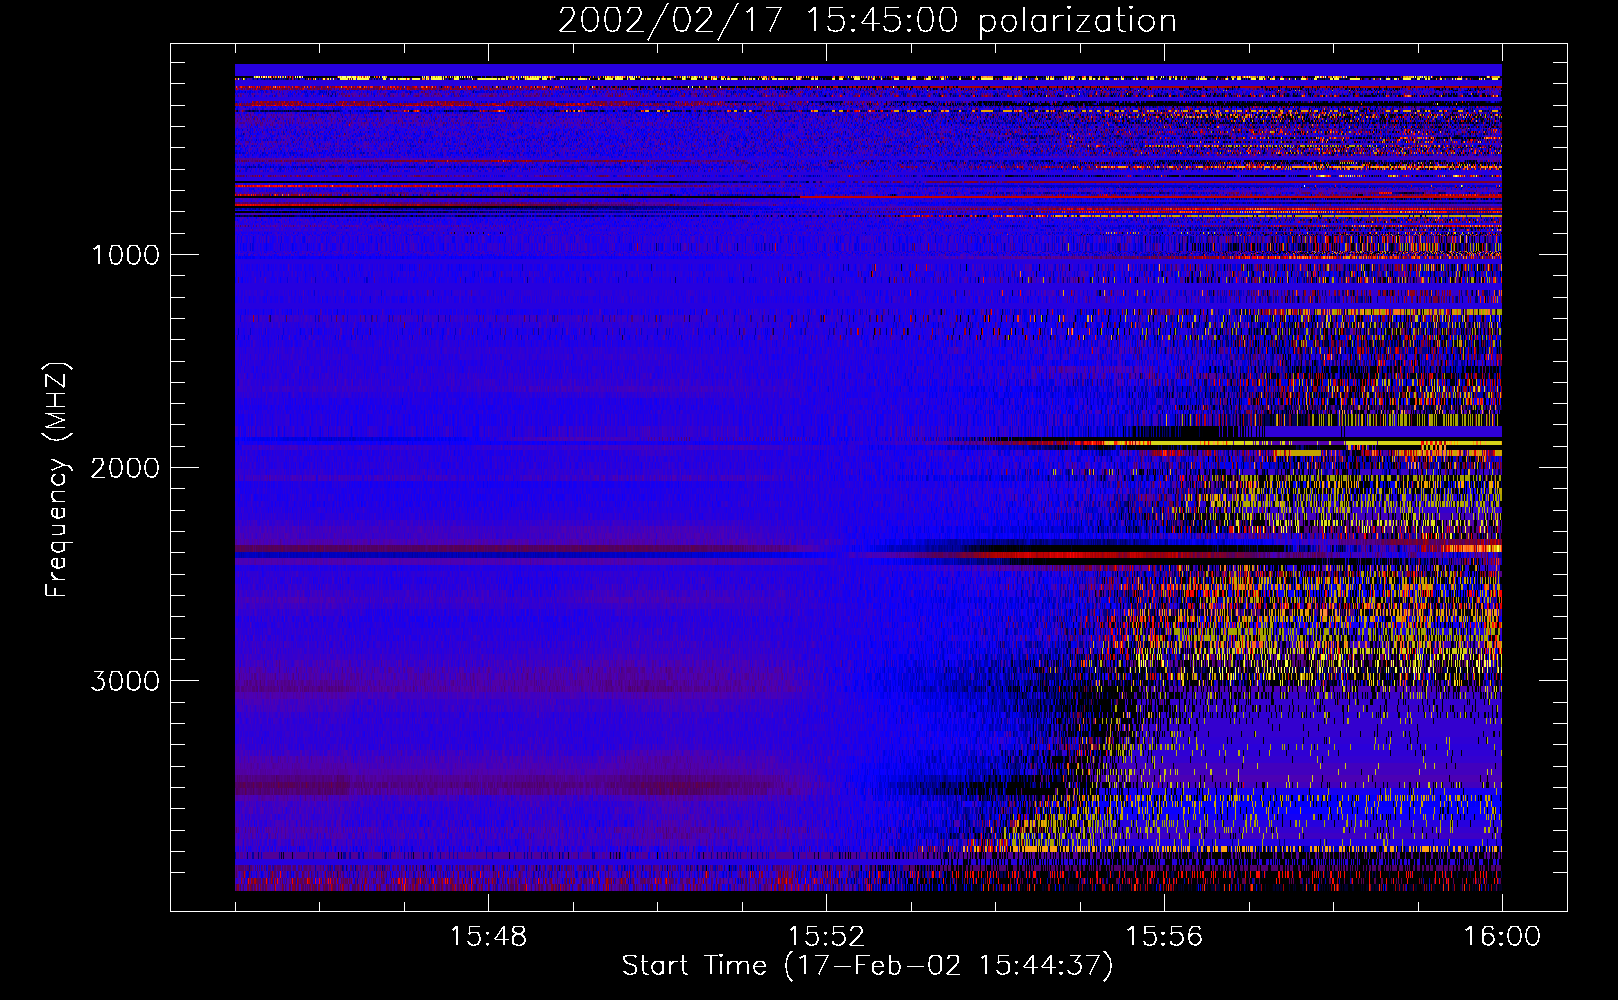Click the "15:48" time tick label
The image size is (1618, 1000).
(x=488, y=937)
